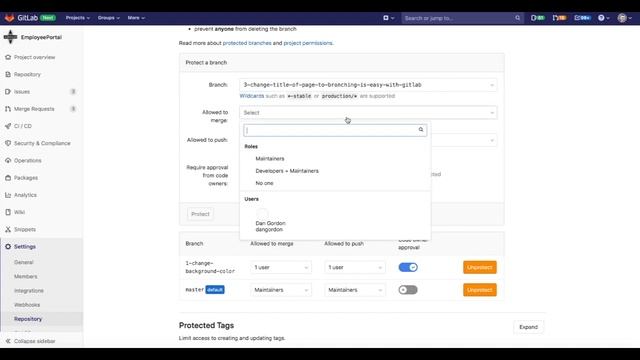The width and height of the screenshot is (640, 360).
Task: Click the Merge Requests icon in the sidebar
Action: click(8, 109)
